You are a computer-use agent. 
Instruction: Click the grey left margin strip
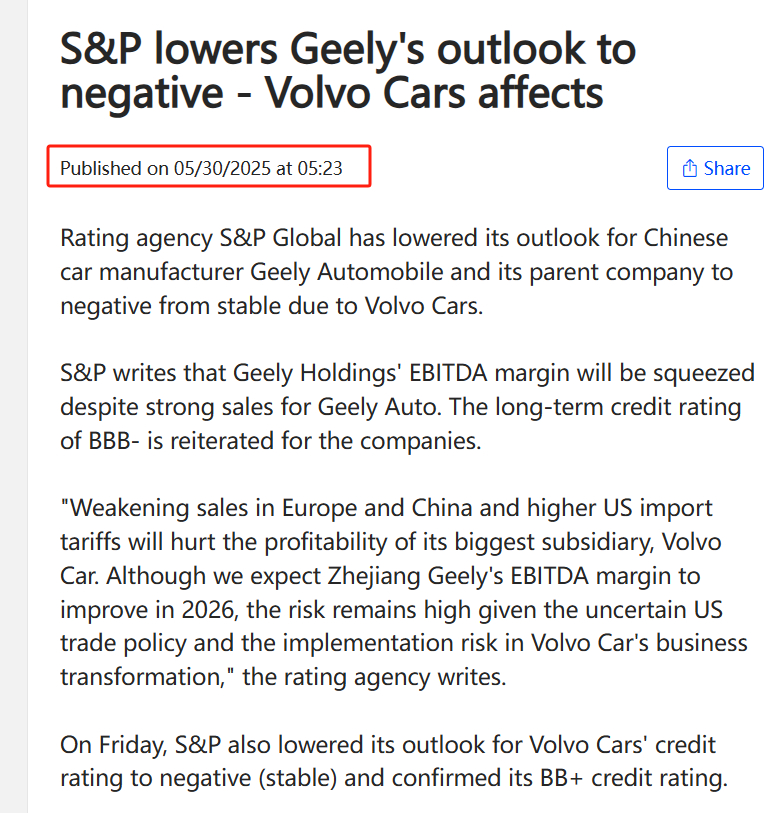point(13,406)
